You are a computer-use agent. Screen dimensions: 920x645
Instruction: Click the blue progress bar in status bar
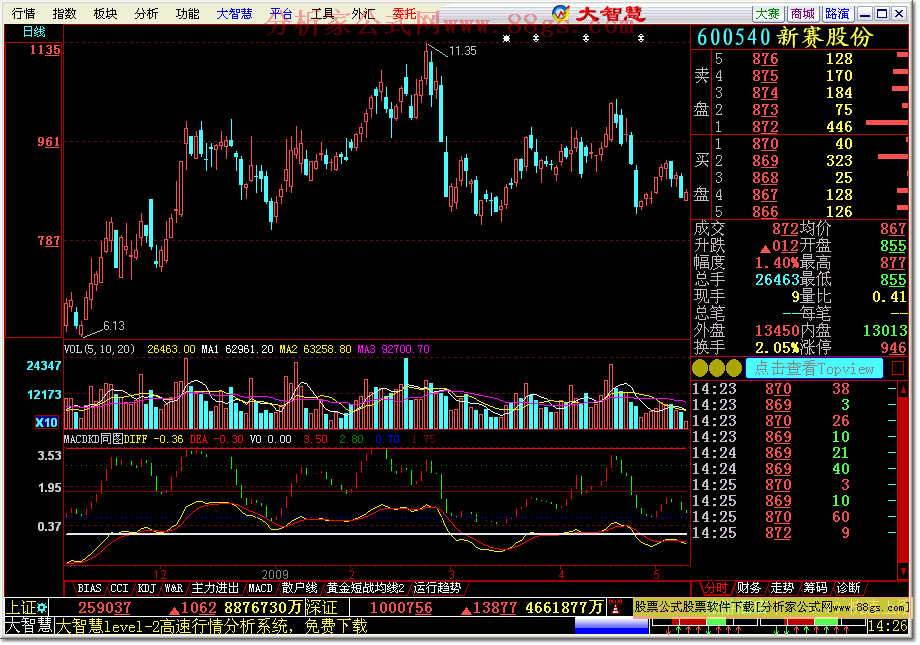click(x=611, y=627)
